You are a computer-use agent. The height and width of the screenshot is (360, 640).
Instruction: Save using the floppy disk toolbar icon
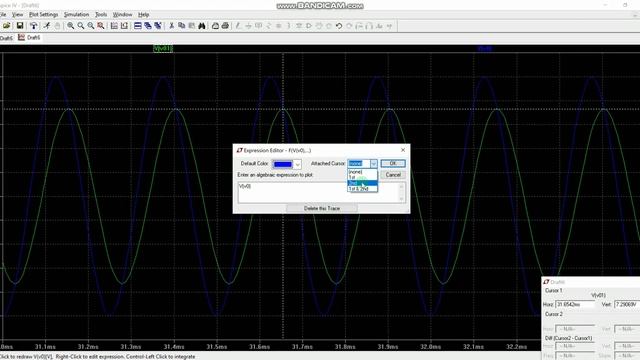point(20,26)
